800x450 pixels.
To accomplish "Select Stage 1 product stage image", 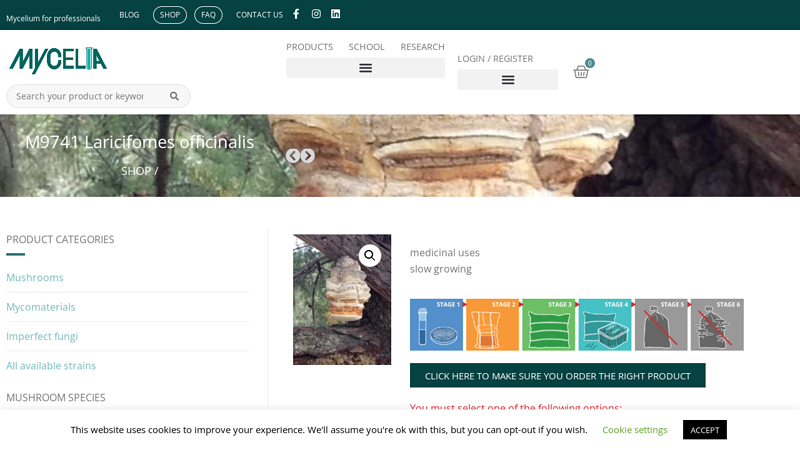I will pos(436,325).
